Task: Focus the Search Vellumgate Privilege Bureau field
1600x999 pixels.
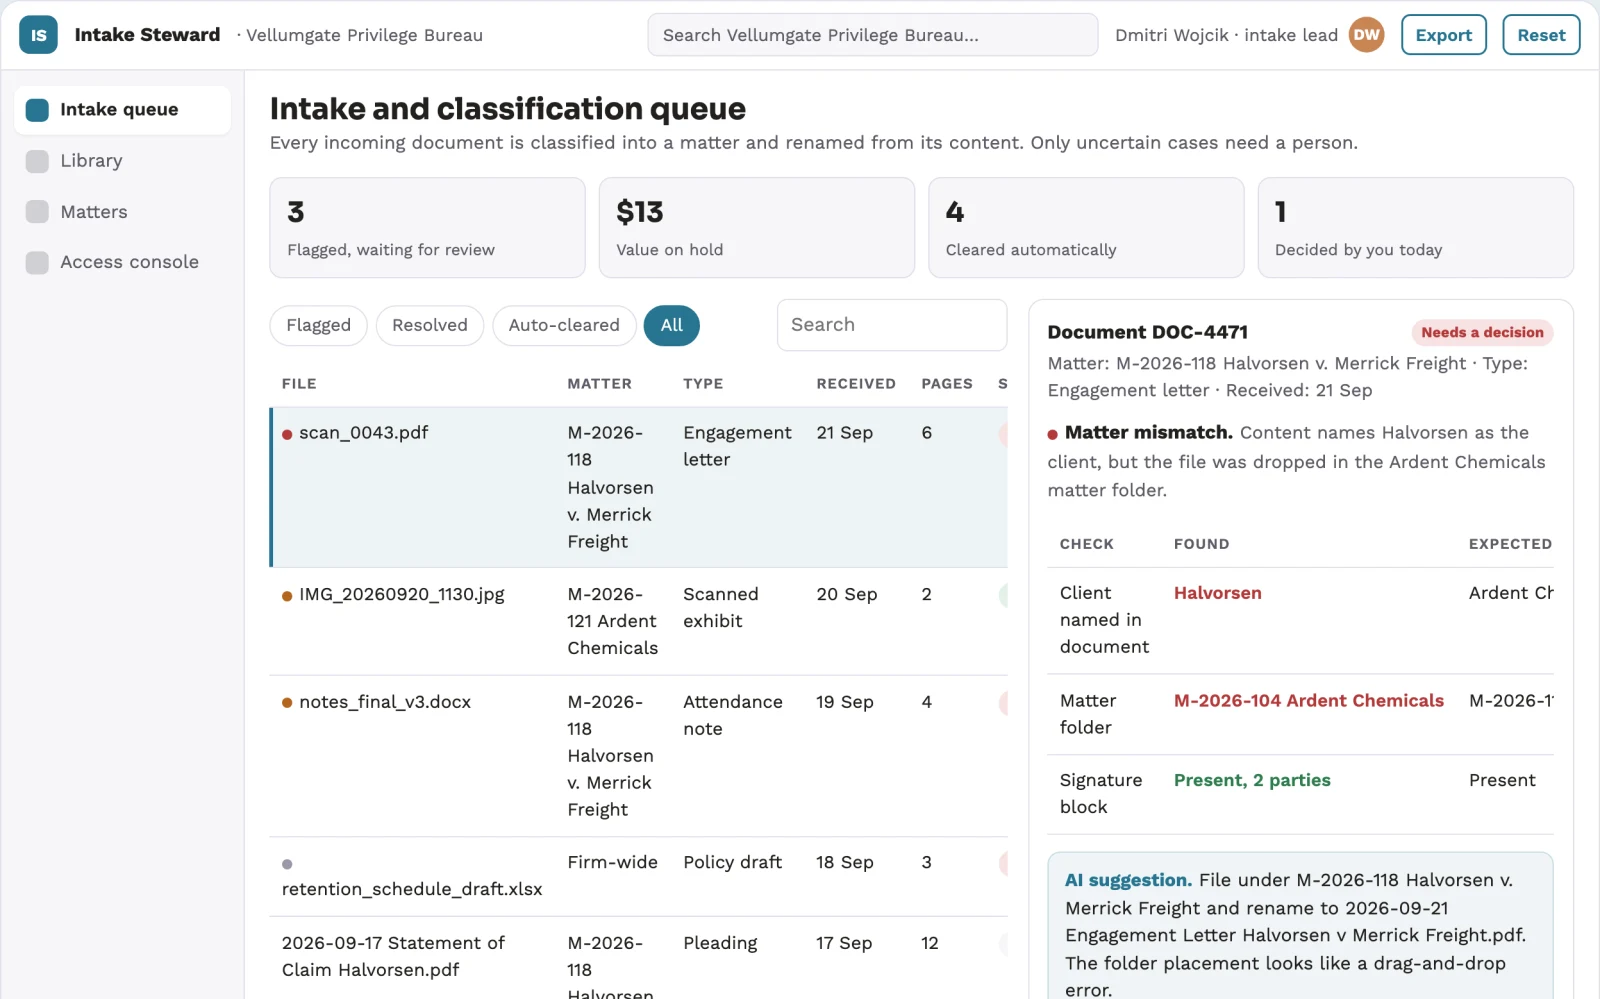Action: coord(872,35)
